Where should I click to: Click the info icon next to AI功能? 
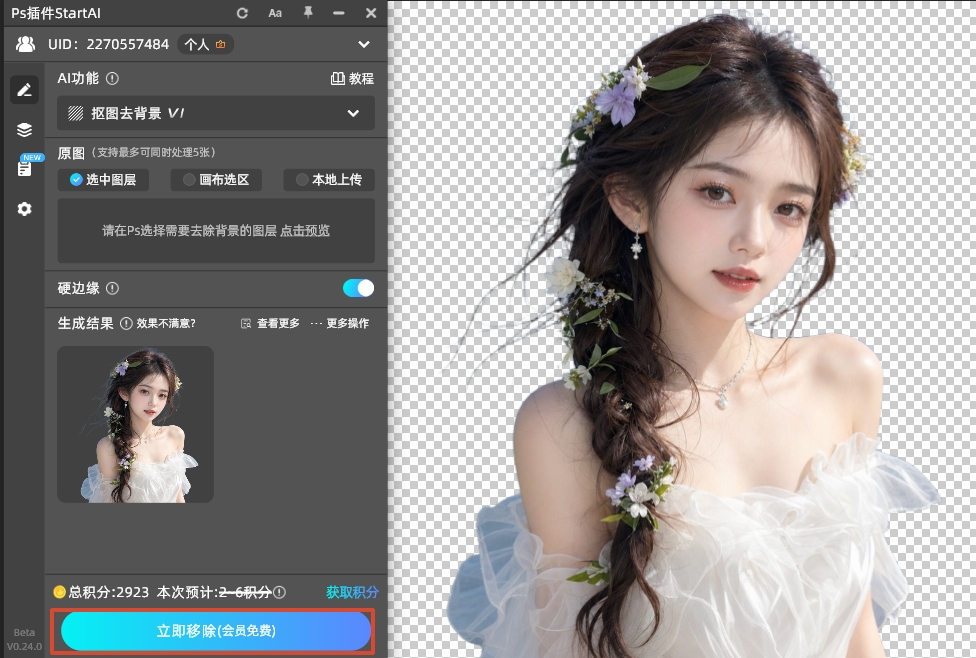(110, 78)
